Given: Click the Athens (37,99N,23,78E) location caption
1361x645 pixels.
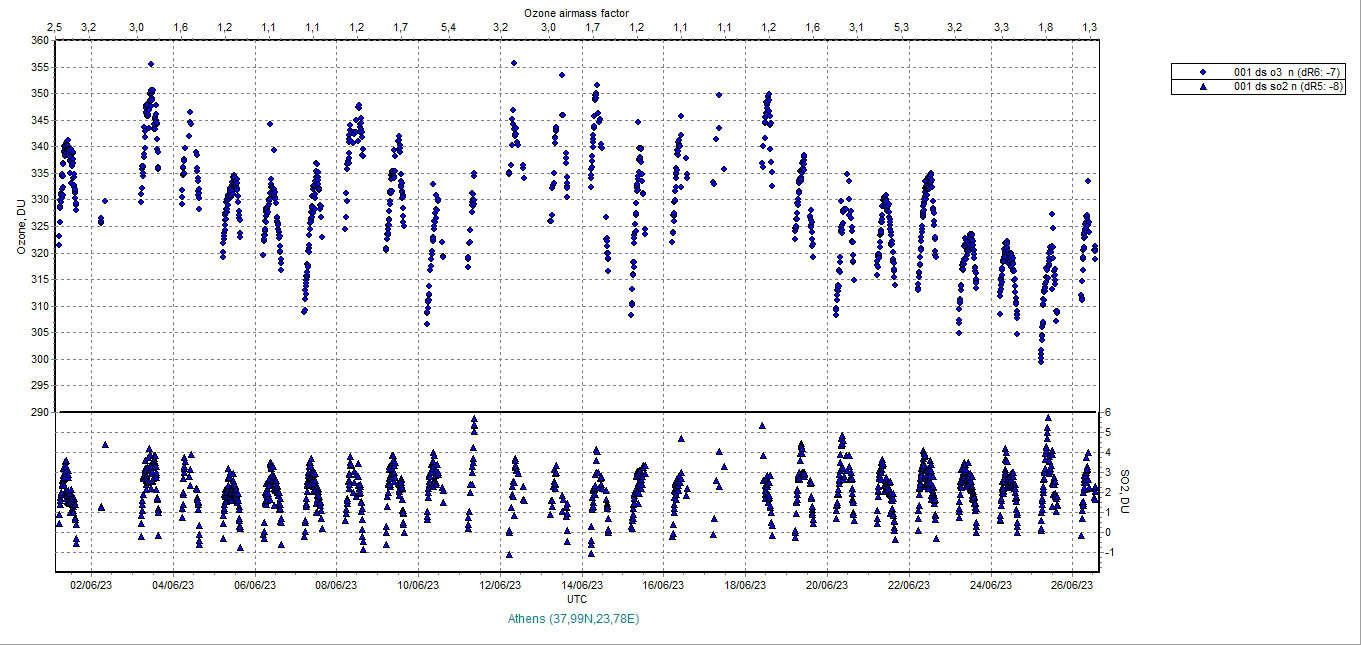Looking at the screenshot, I should click(x=573, y=619).
